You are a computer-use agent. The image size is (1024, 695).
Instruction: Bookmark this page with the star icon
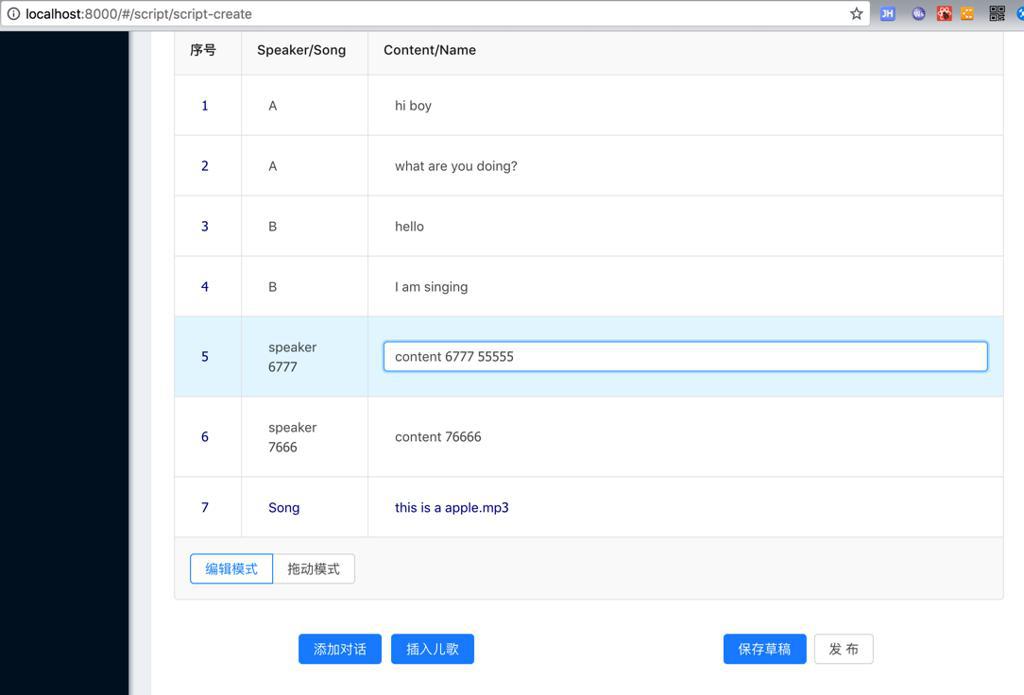click(x=856, y=14)
